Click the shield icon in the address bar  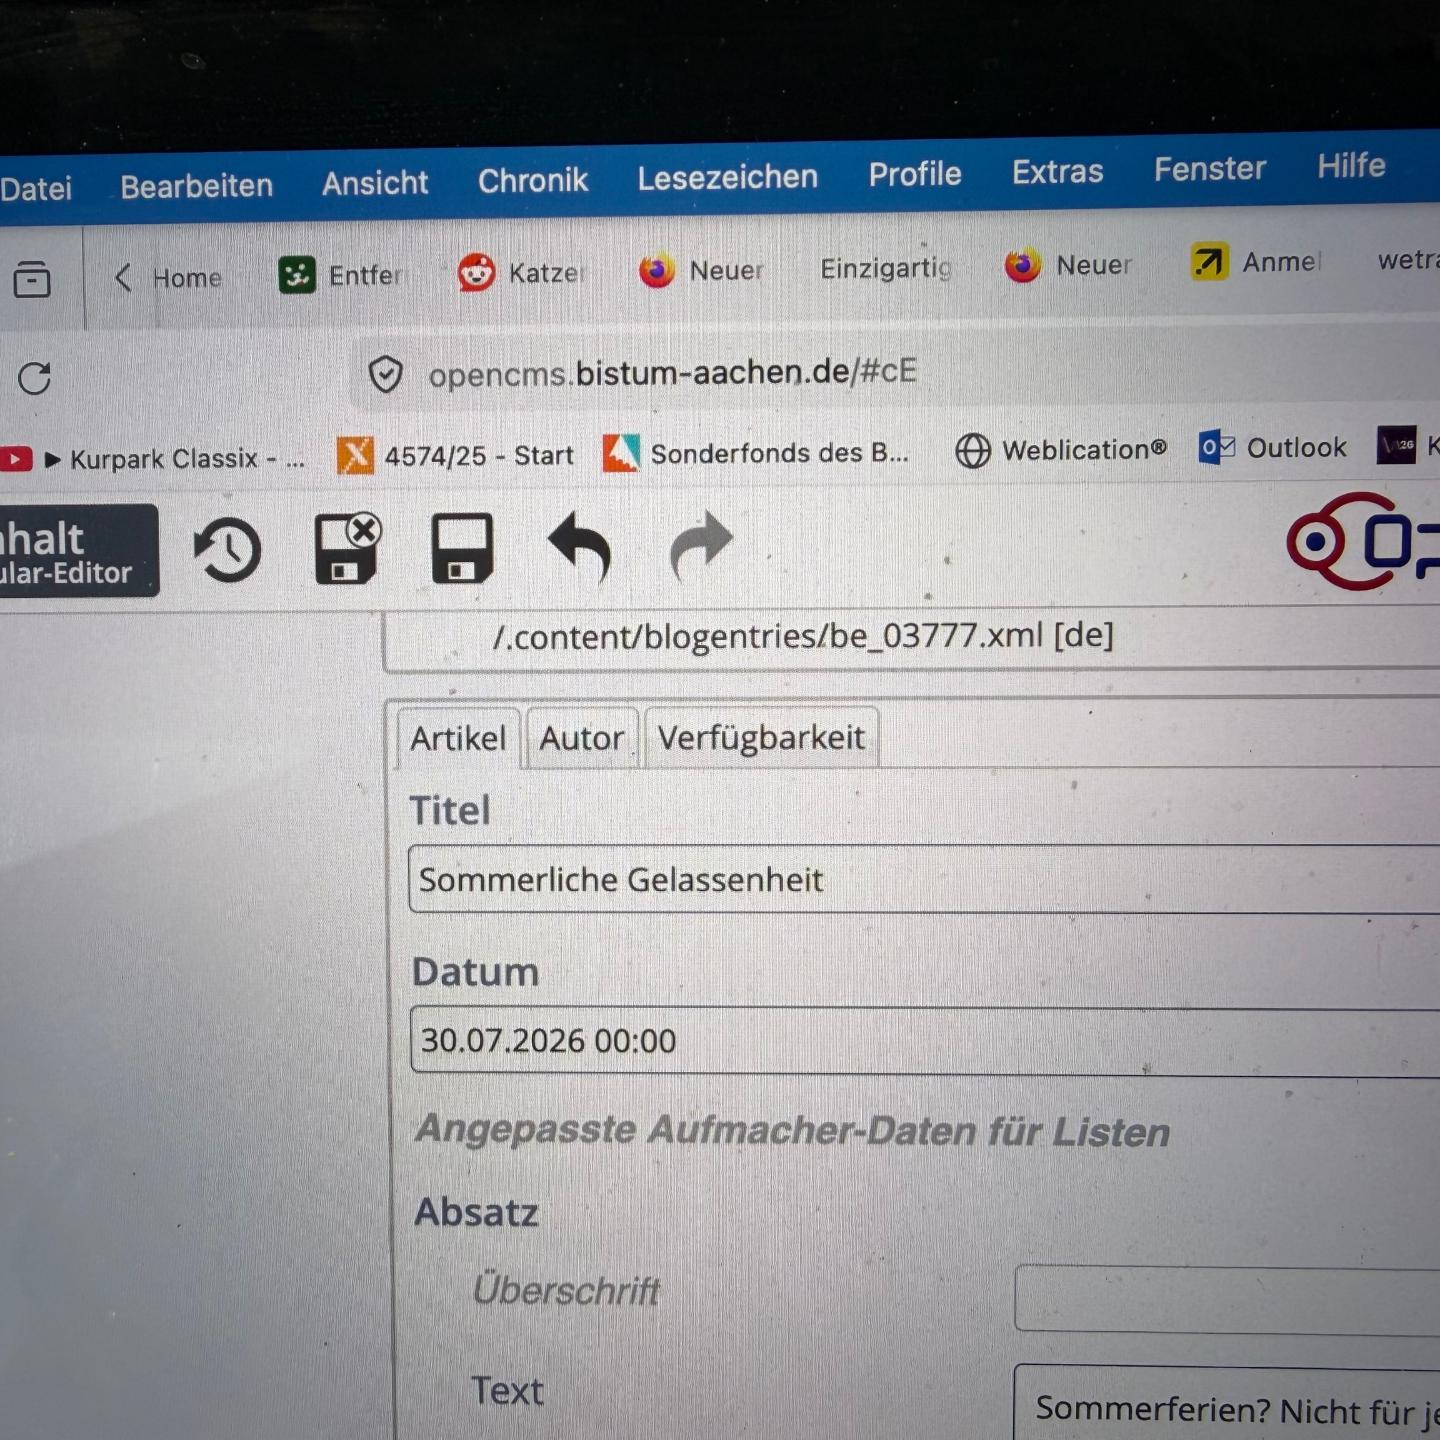tap(385, 375)
